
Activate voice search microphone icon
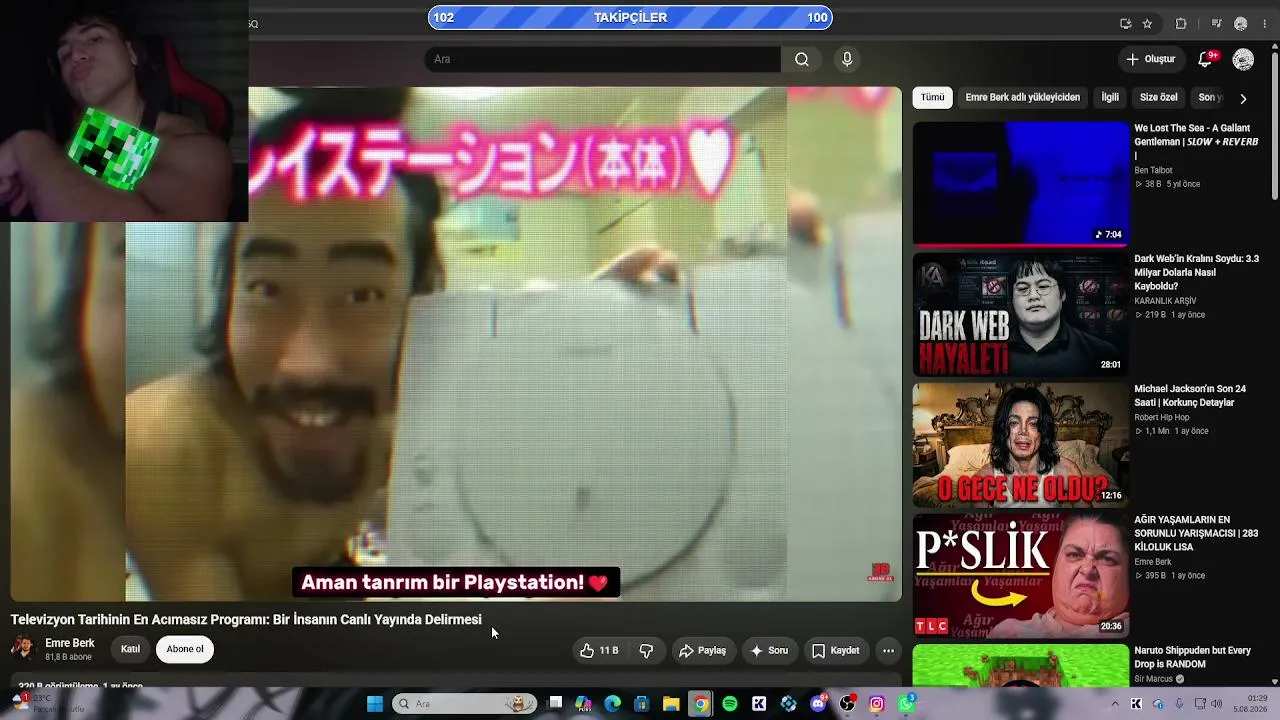tap(847, 59)
